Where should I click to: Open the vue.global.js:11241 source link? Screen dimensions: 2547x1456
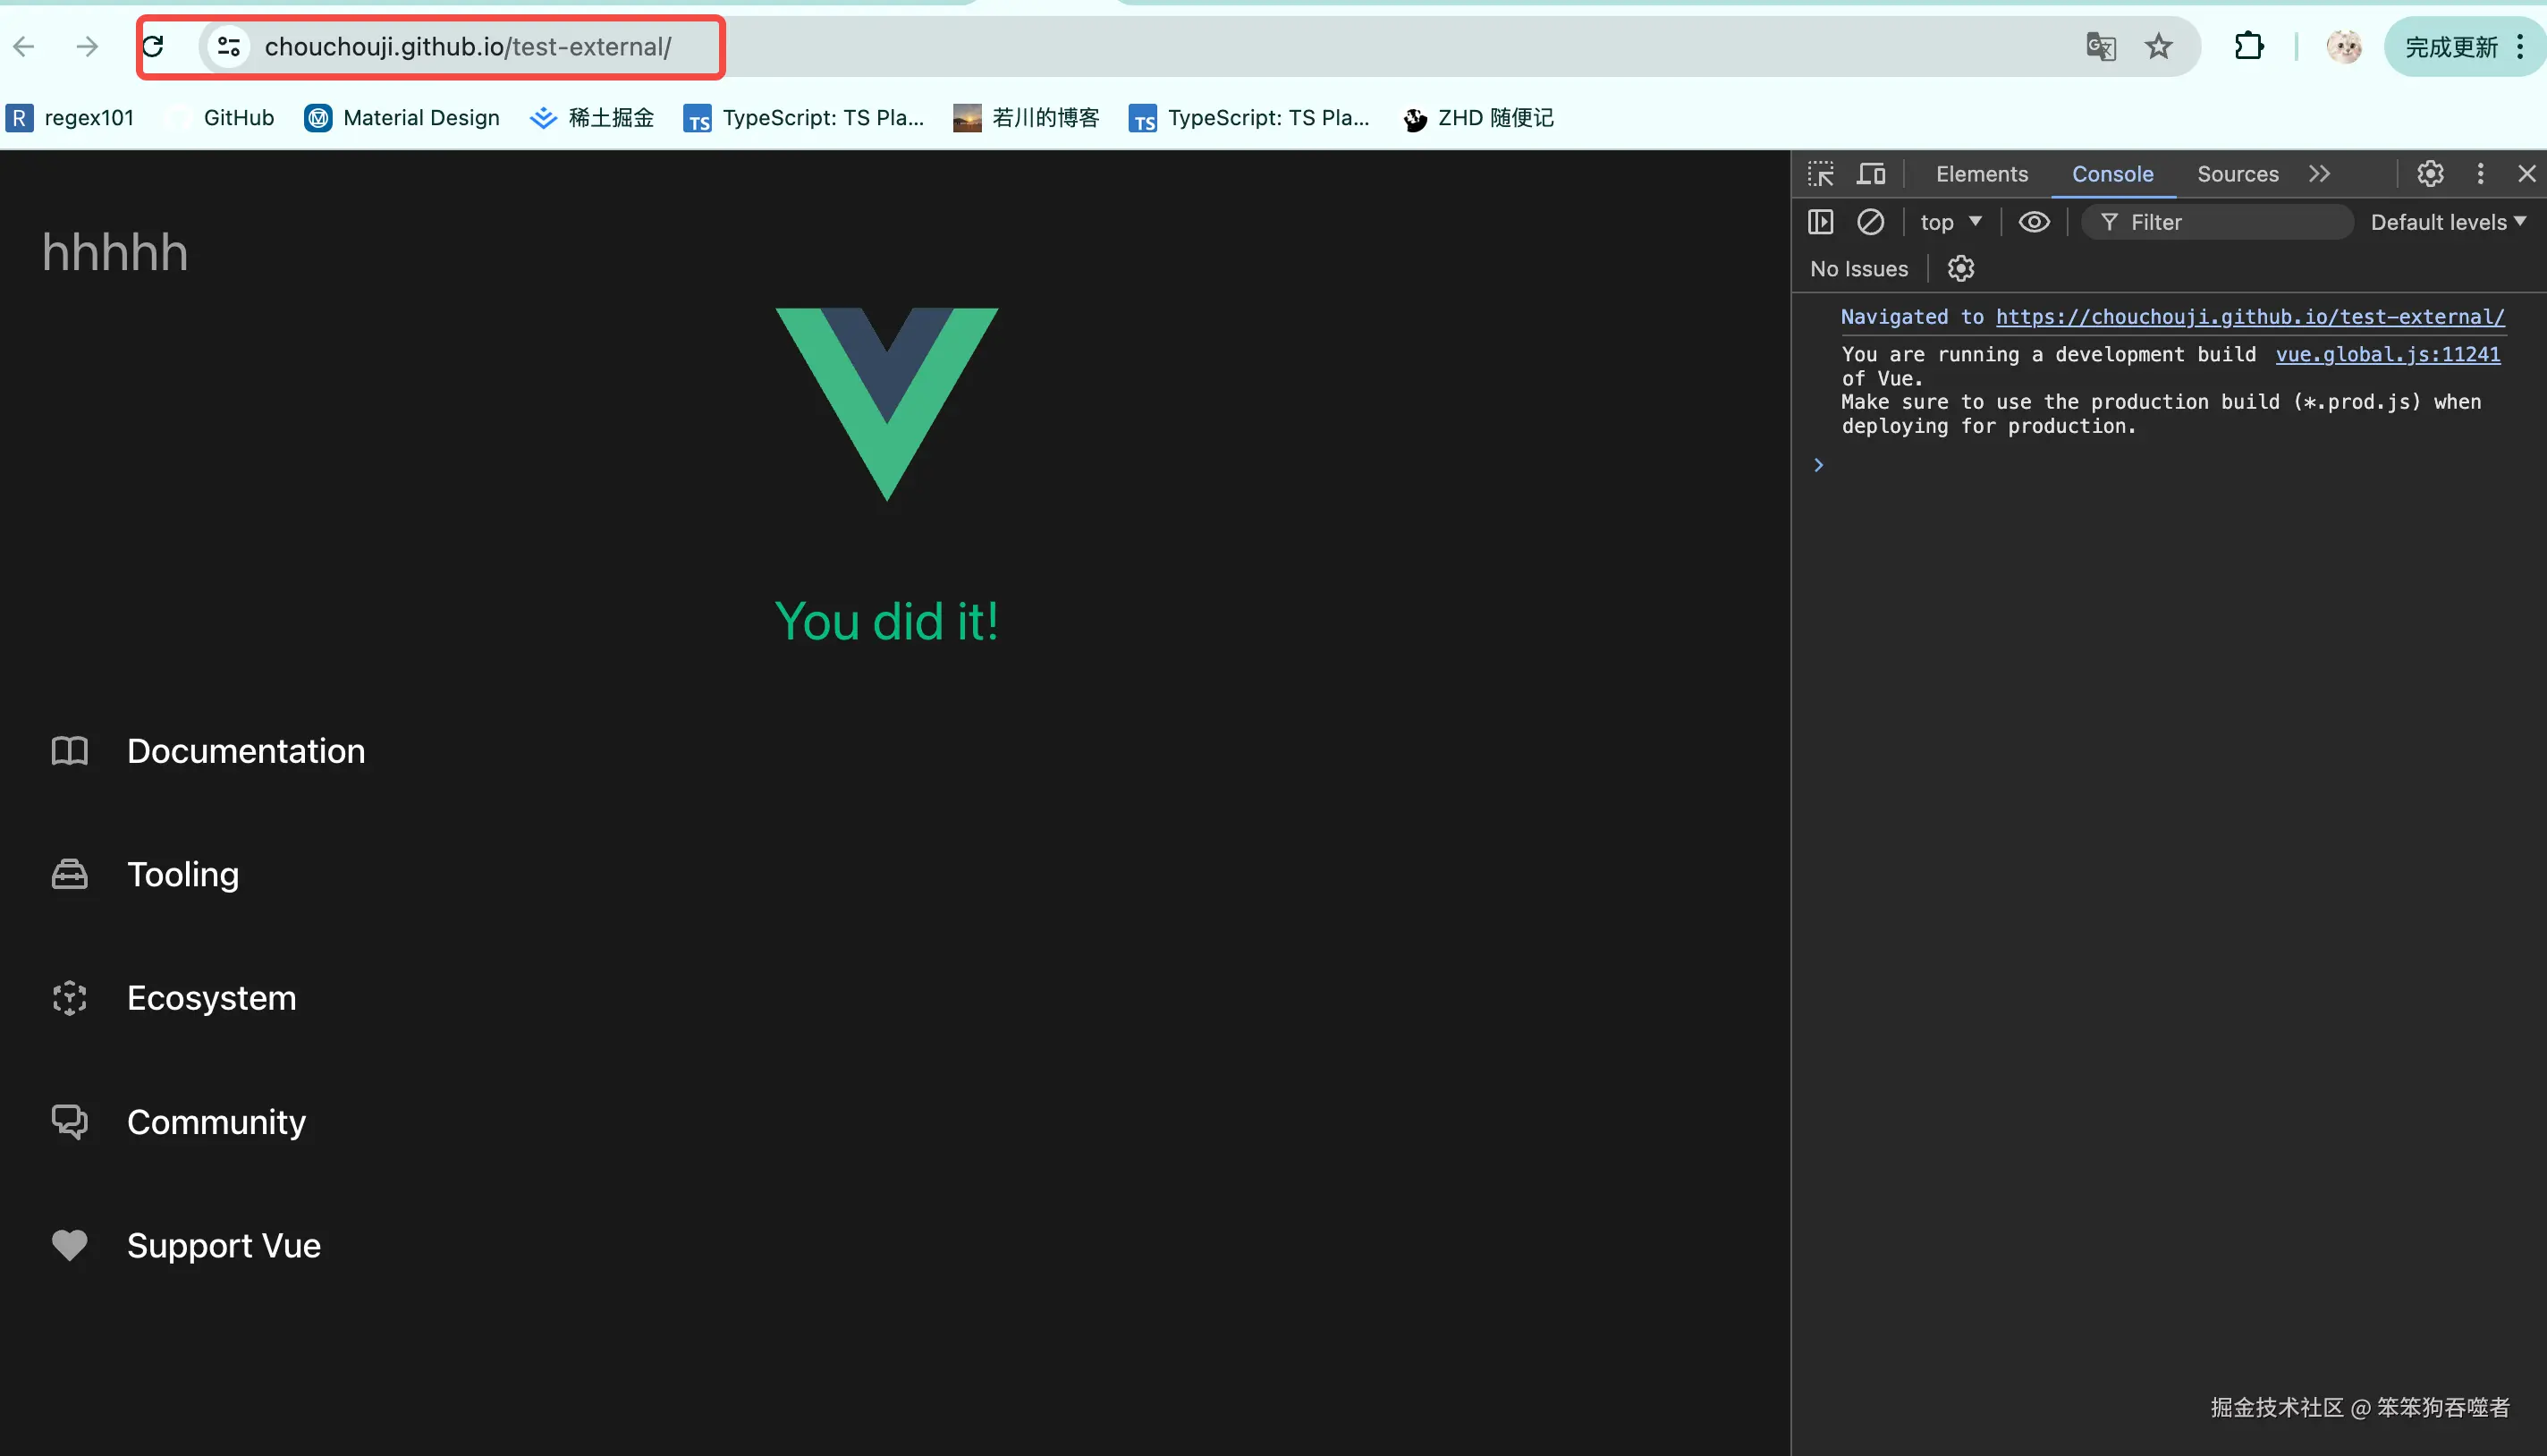coord(2388,354)
